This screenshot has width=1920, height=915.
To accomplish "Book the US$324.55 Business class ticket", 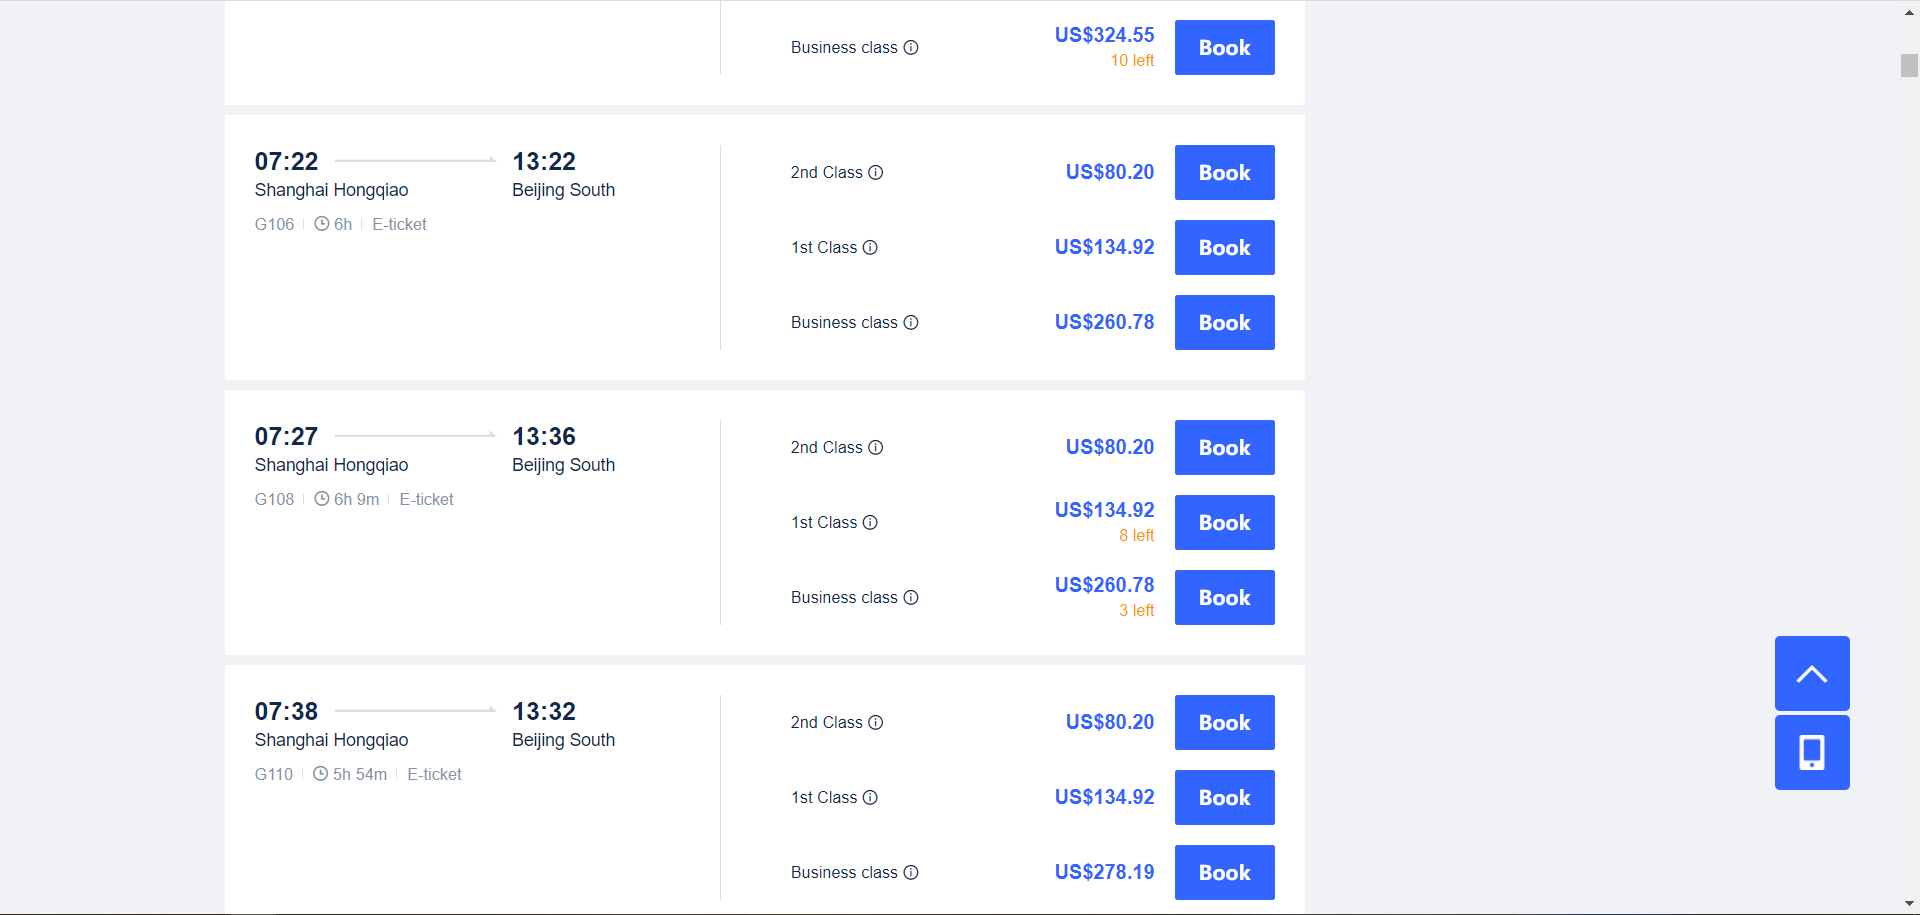I will (1224, 47).
